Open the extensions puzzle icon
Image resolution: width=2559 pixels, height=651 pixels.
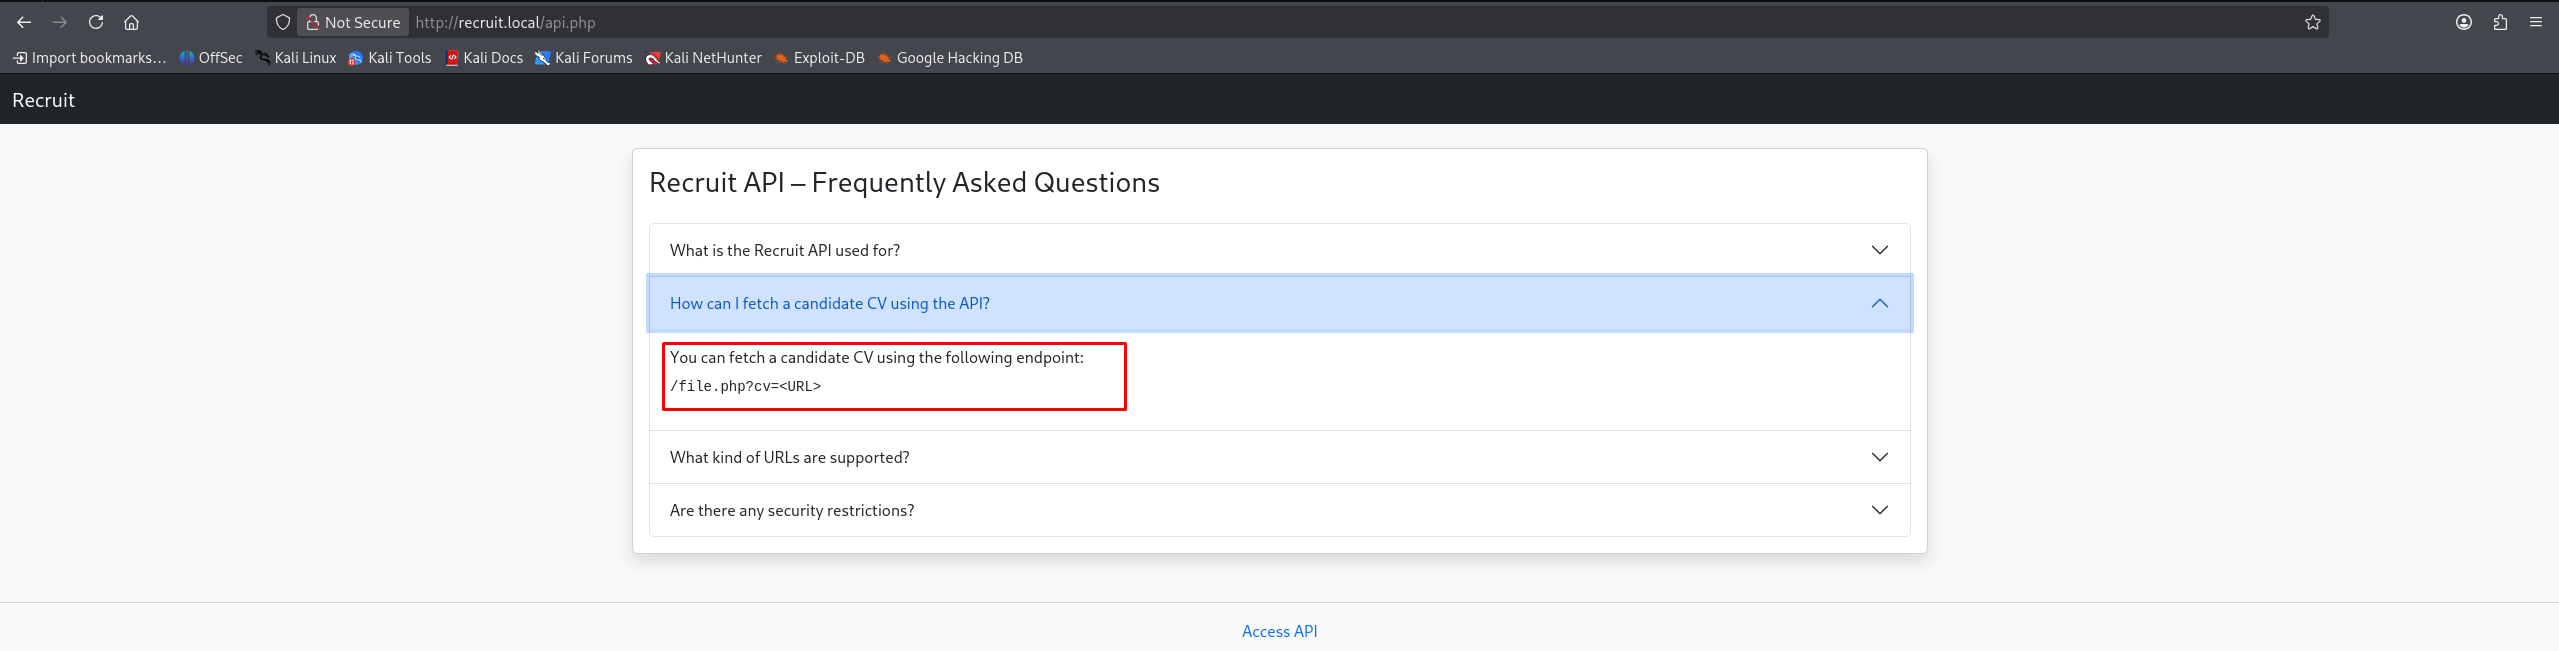tap(2500, 22)
